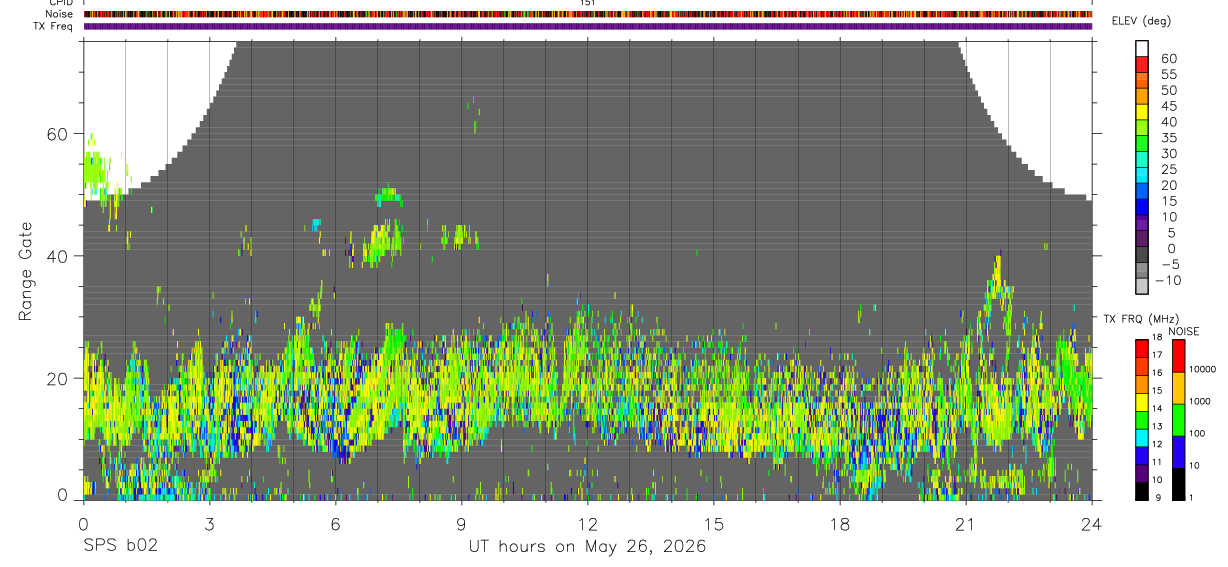Select the green segment of the NOISE bar
The height and width of the screenshot is (567, 1228).
pos(1178,420)
